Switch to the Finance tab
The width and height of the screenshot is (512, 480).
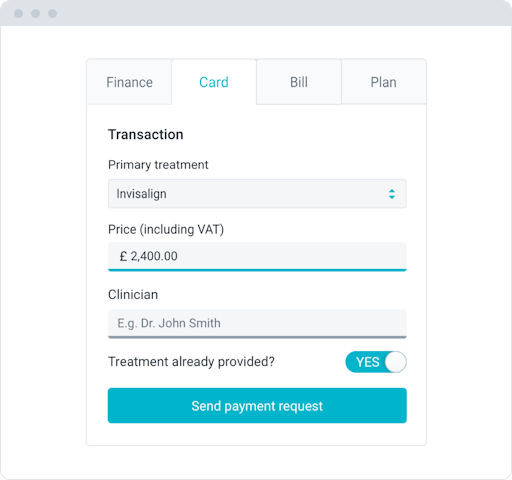coord(129,82)
